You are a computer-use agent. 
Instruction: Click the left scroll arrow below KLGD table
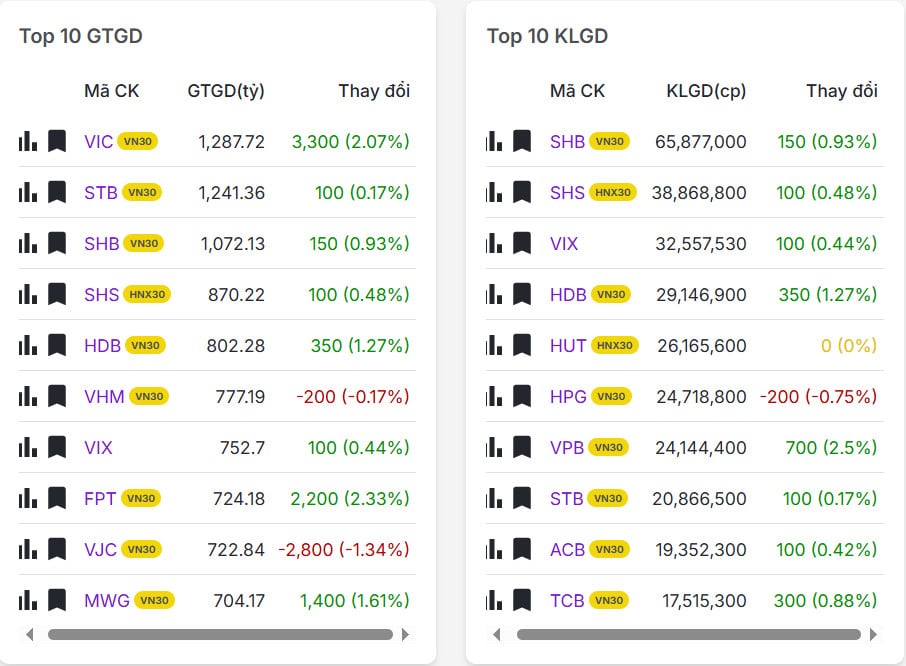[497, 634]
